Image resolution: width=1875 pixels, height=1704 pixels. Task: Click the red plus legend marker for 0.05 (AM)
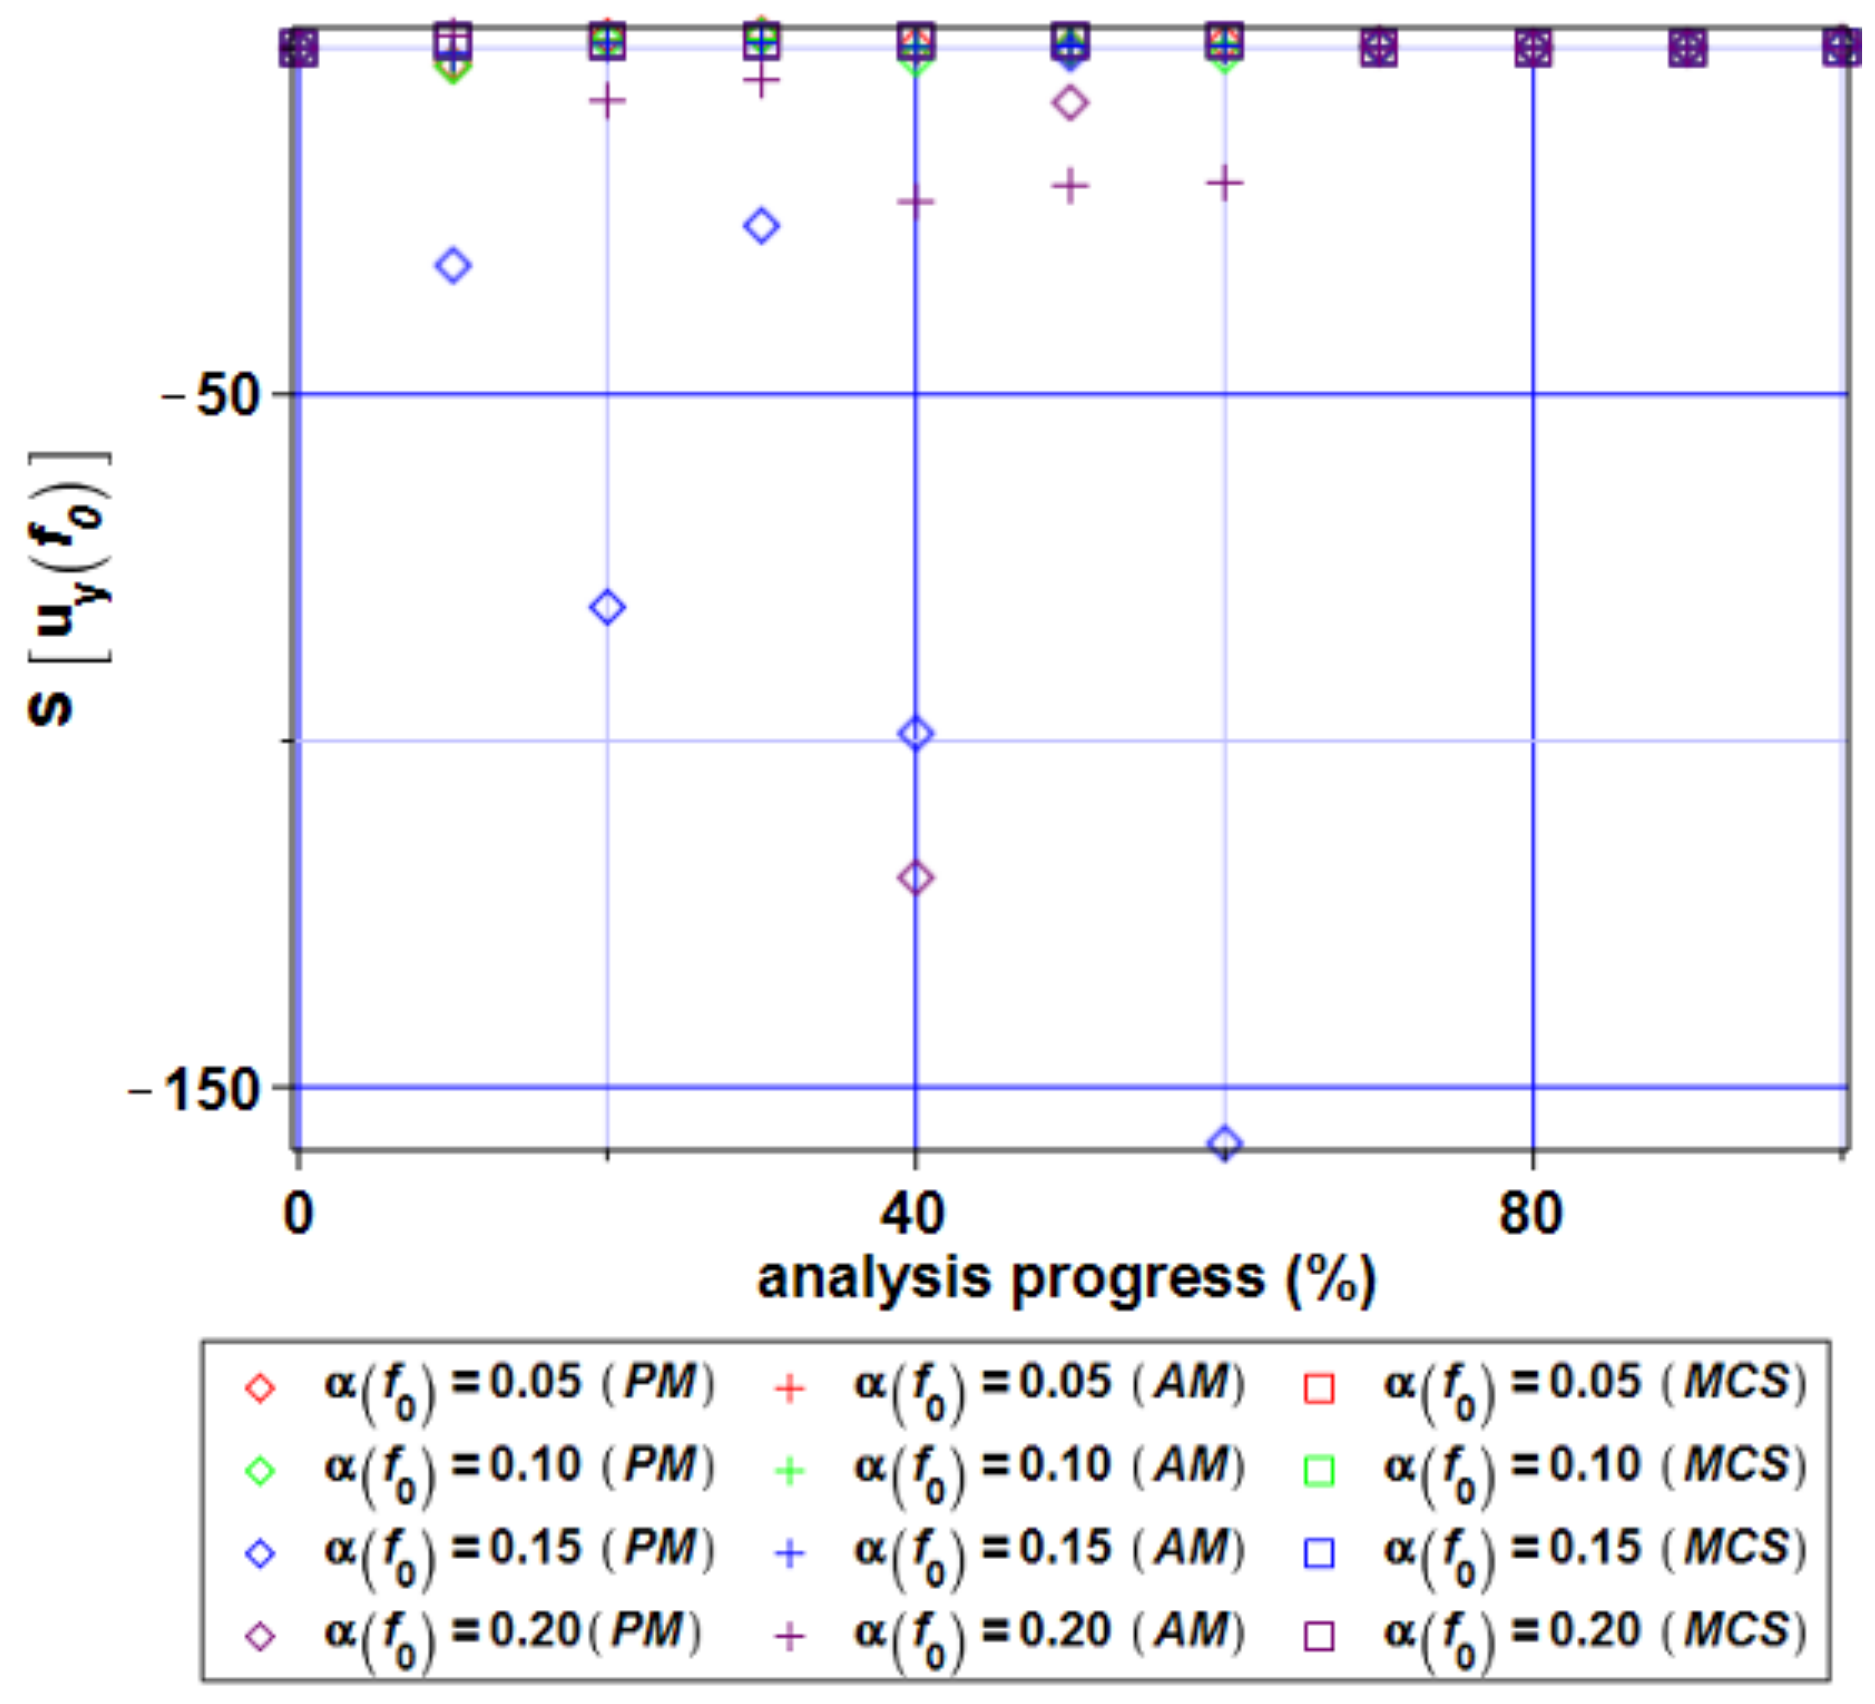tap(790, 1389)
